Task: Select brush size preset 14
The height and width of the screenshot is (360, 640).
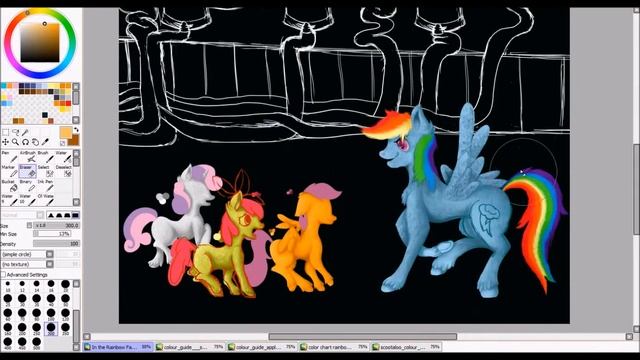Action: pos(36,285)
